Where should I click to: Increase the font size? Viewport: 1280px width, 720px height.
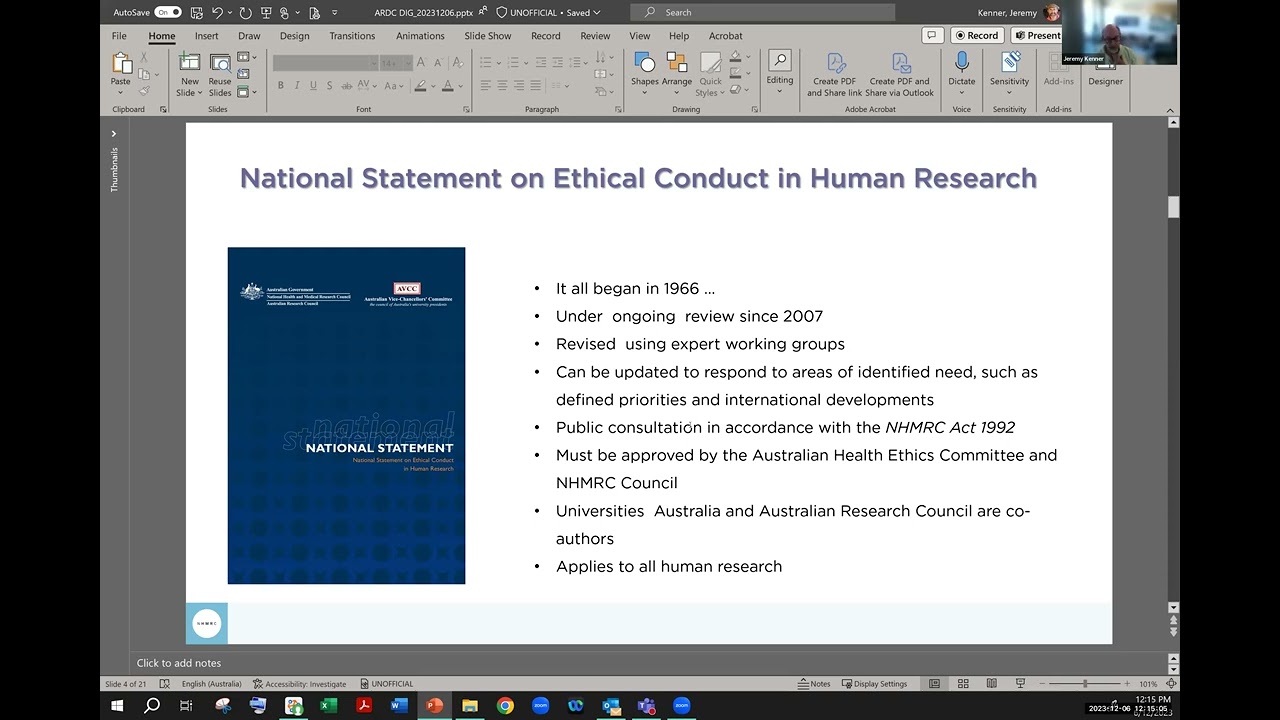[x=421, y=63]
